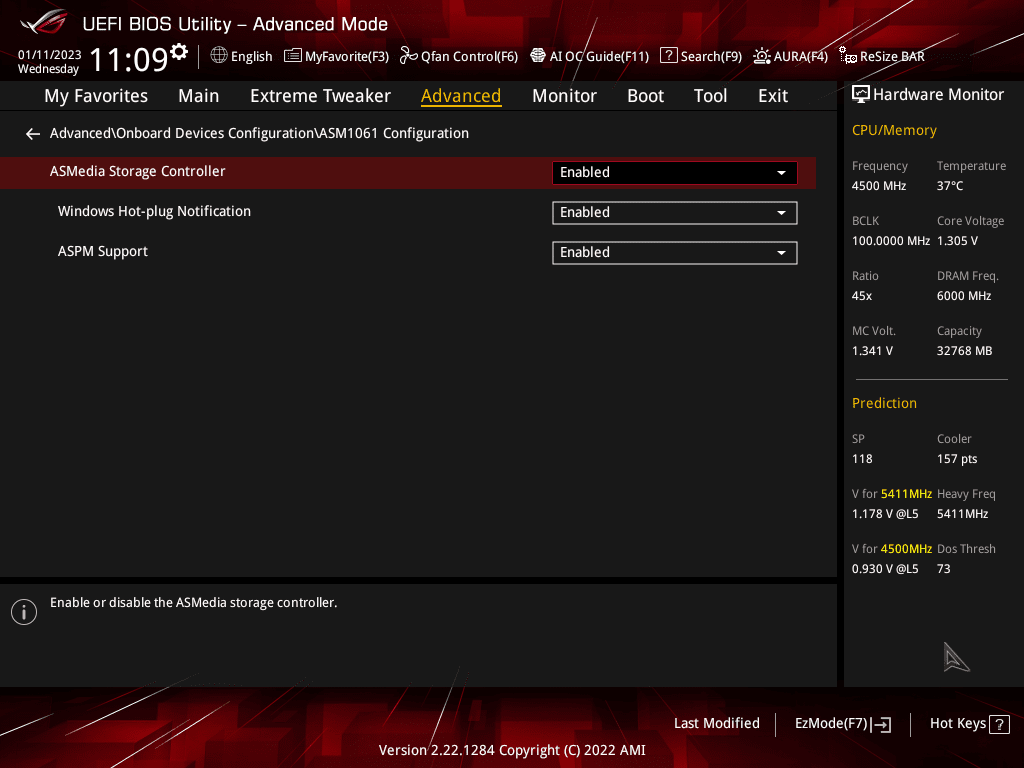Click the EzMode exit arrow icon

[x=881, y=724]
